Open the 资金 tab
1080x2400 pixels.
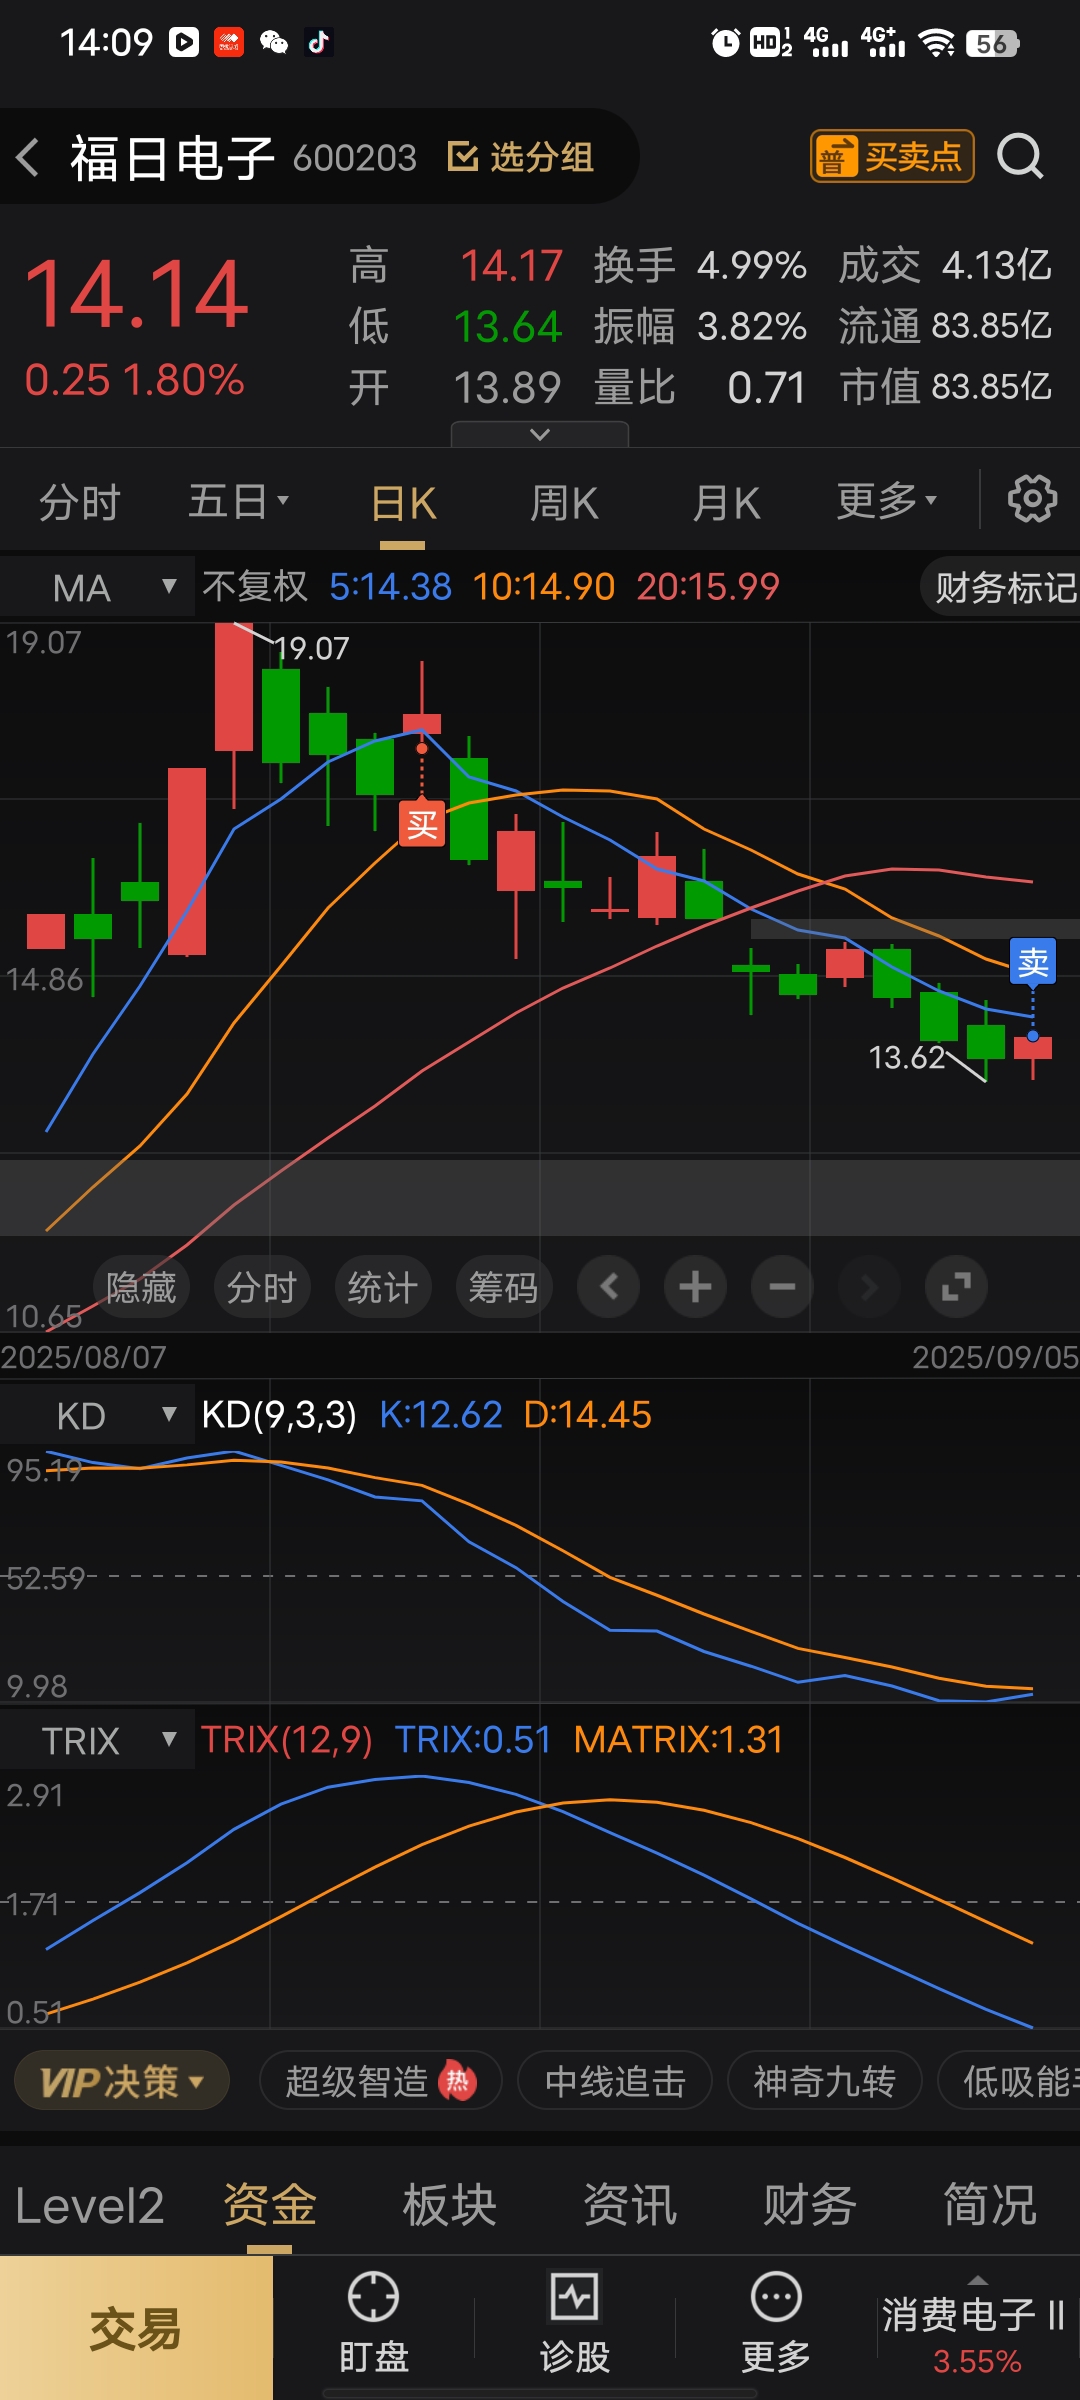coord(270,2205)
